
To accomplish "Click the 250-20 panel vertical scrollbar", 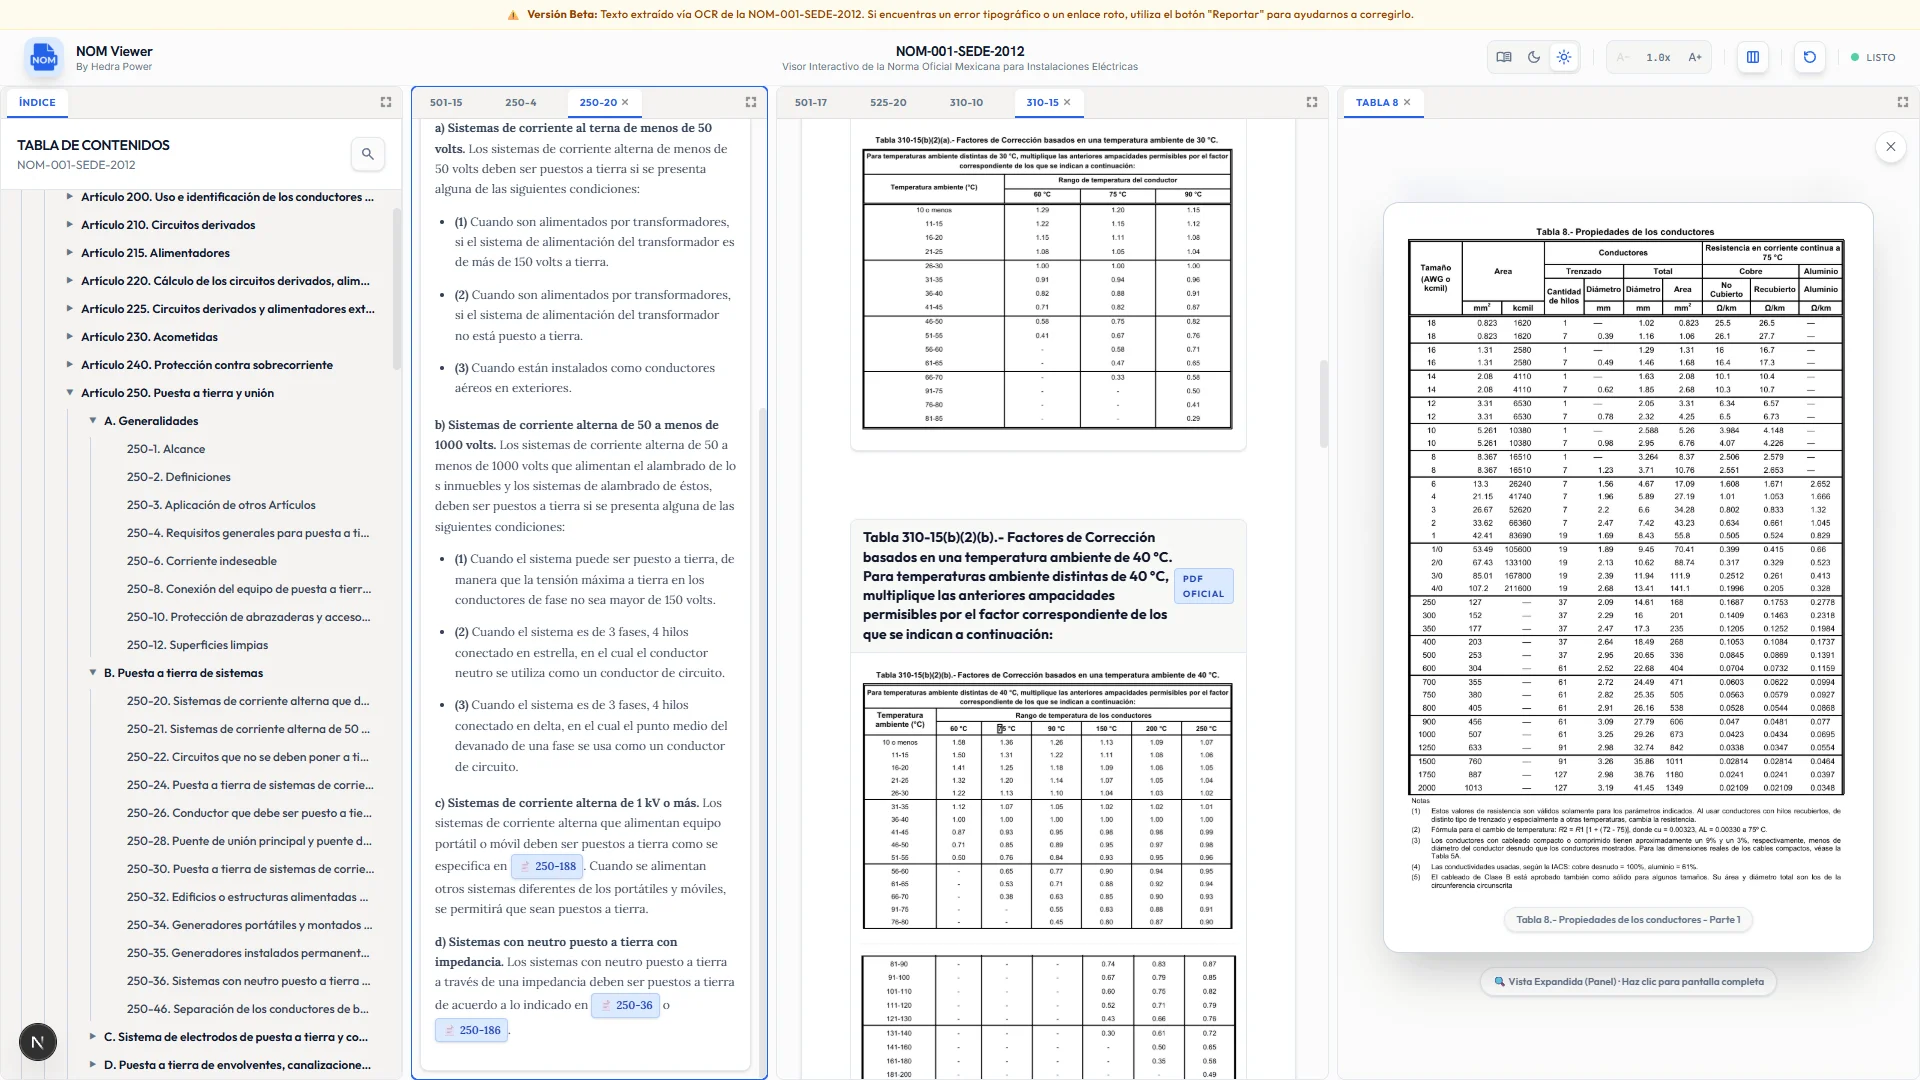I will point(763,742).
